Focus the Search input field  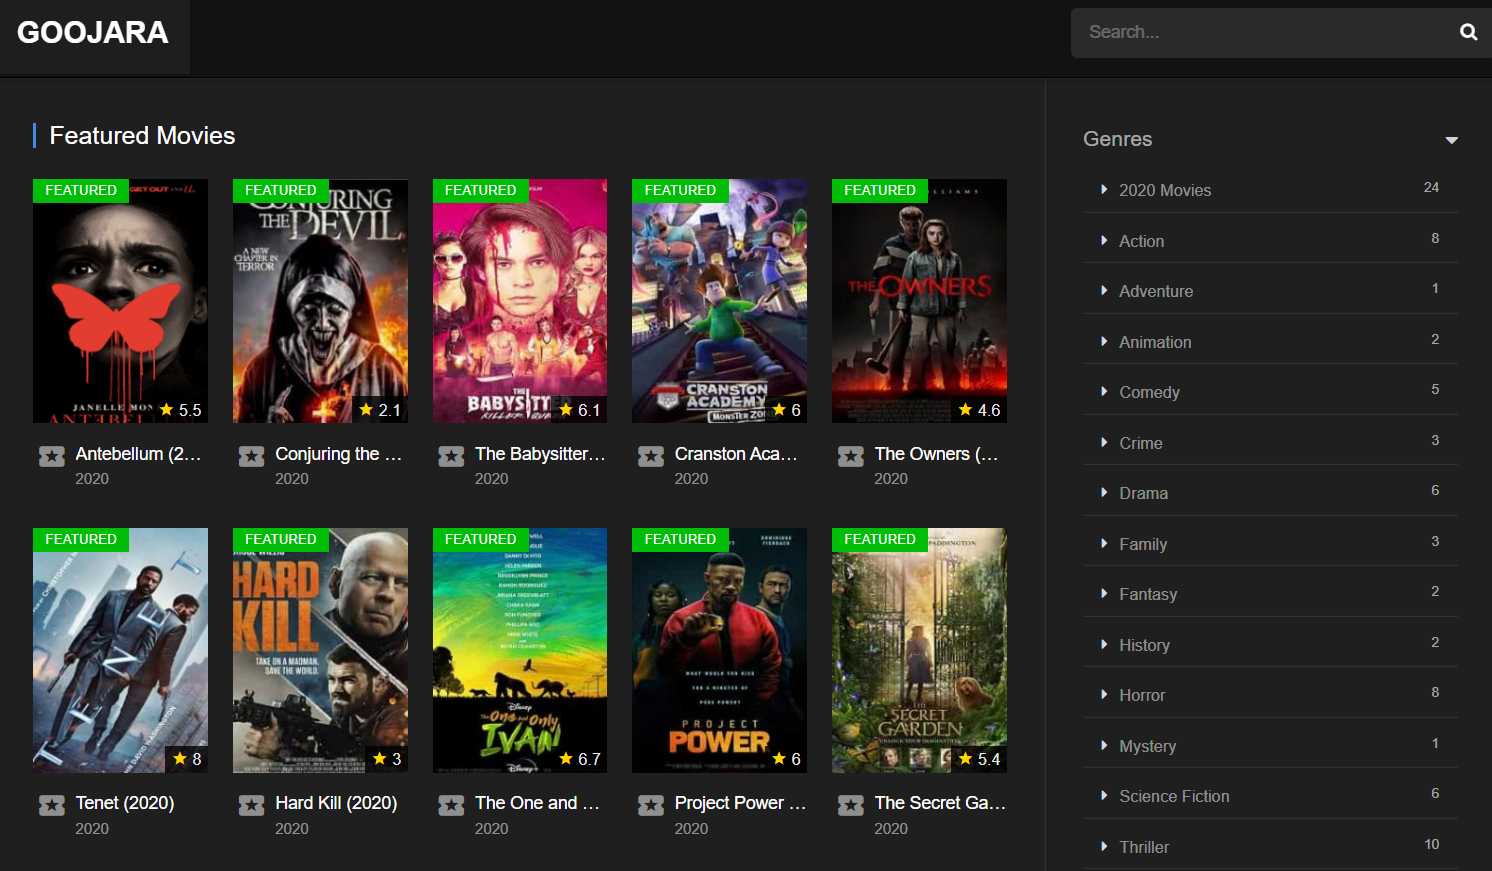click(1260, 32)
